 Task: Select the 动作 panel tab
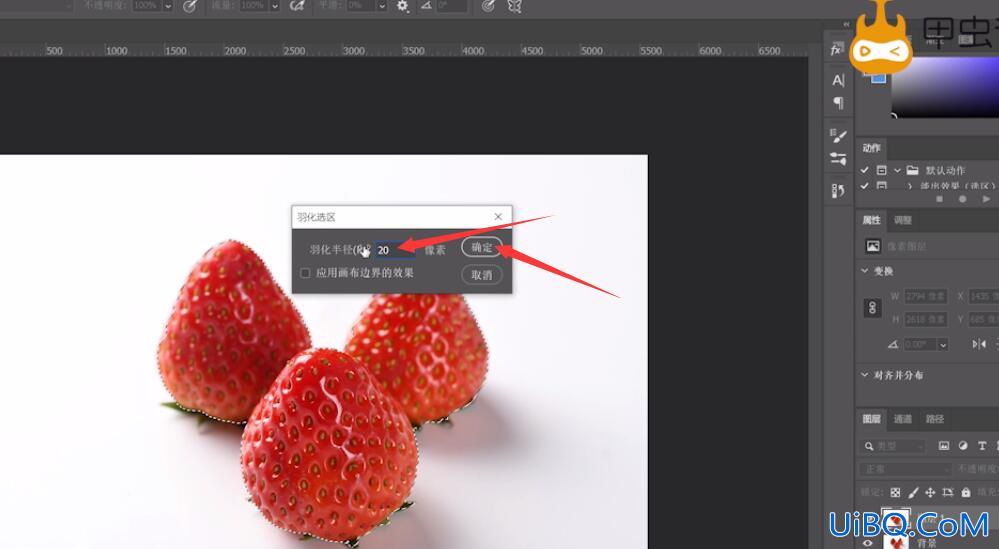[872, 148]
